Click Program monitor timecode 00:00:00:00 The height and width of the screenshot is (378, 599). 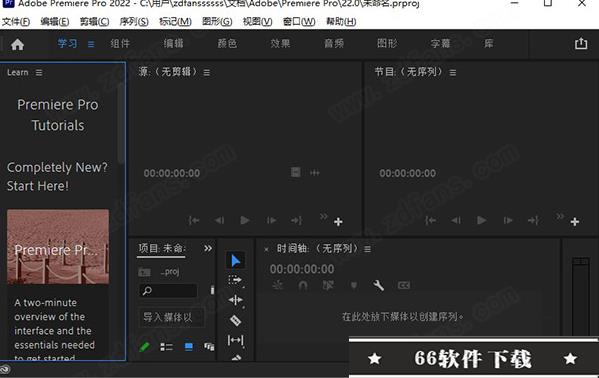(408, 174)
